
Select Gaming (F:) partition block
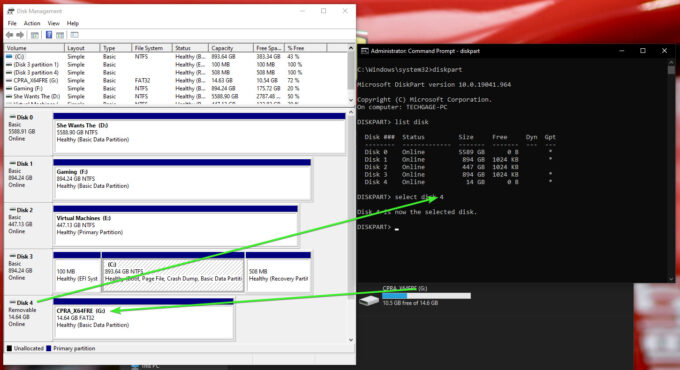(182, 180)
